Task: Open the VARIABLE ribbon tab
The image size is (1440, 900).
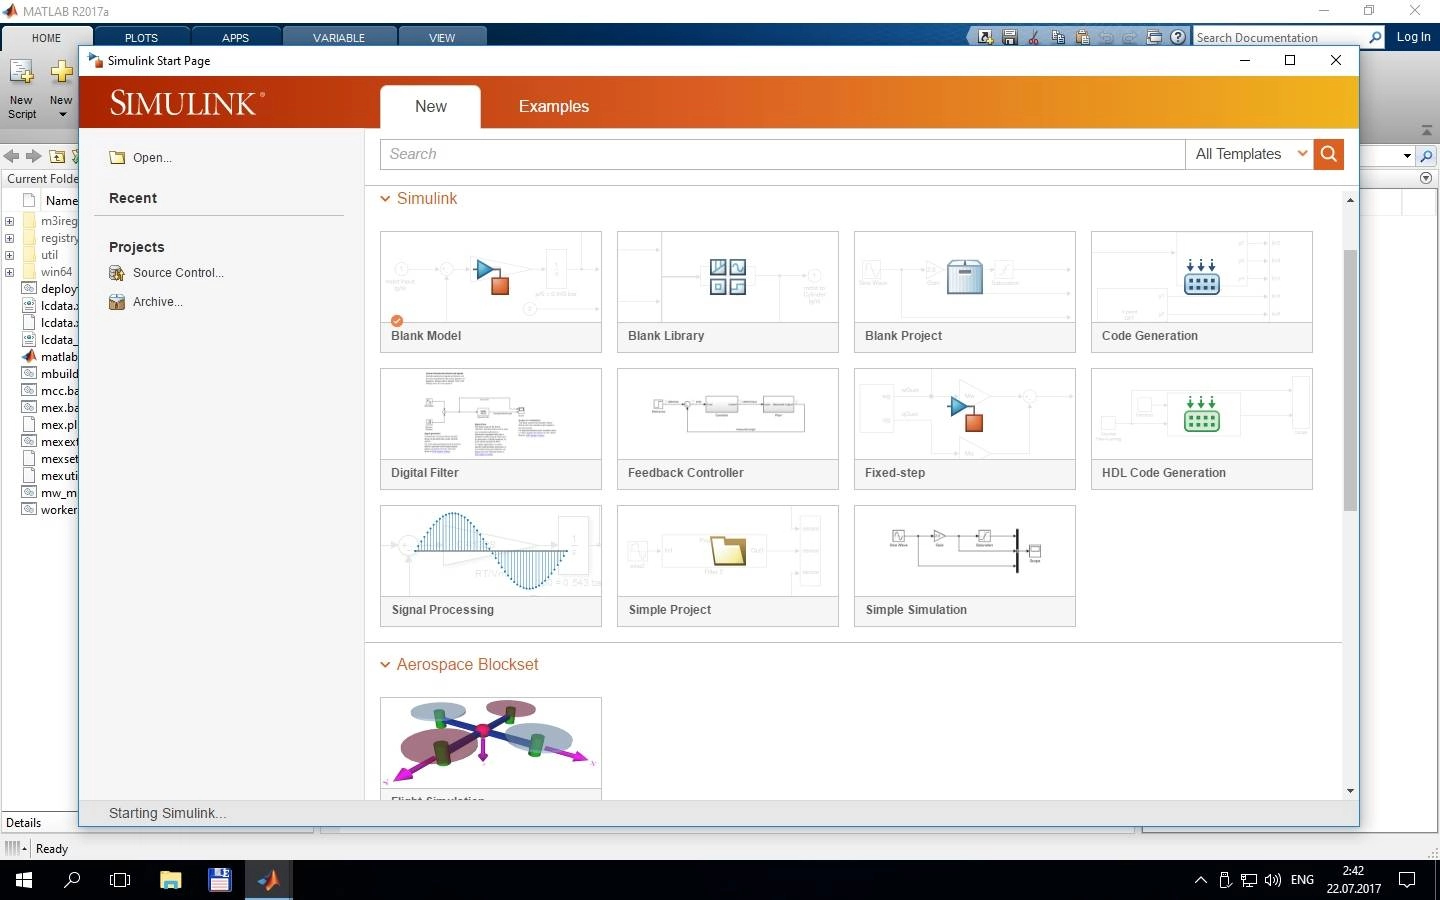Action: (x=339, y=38)
